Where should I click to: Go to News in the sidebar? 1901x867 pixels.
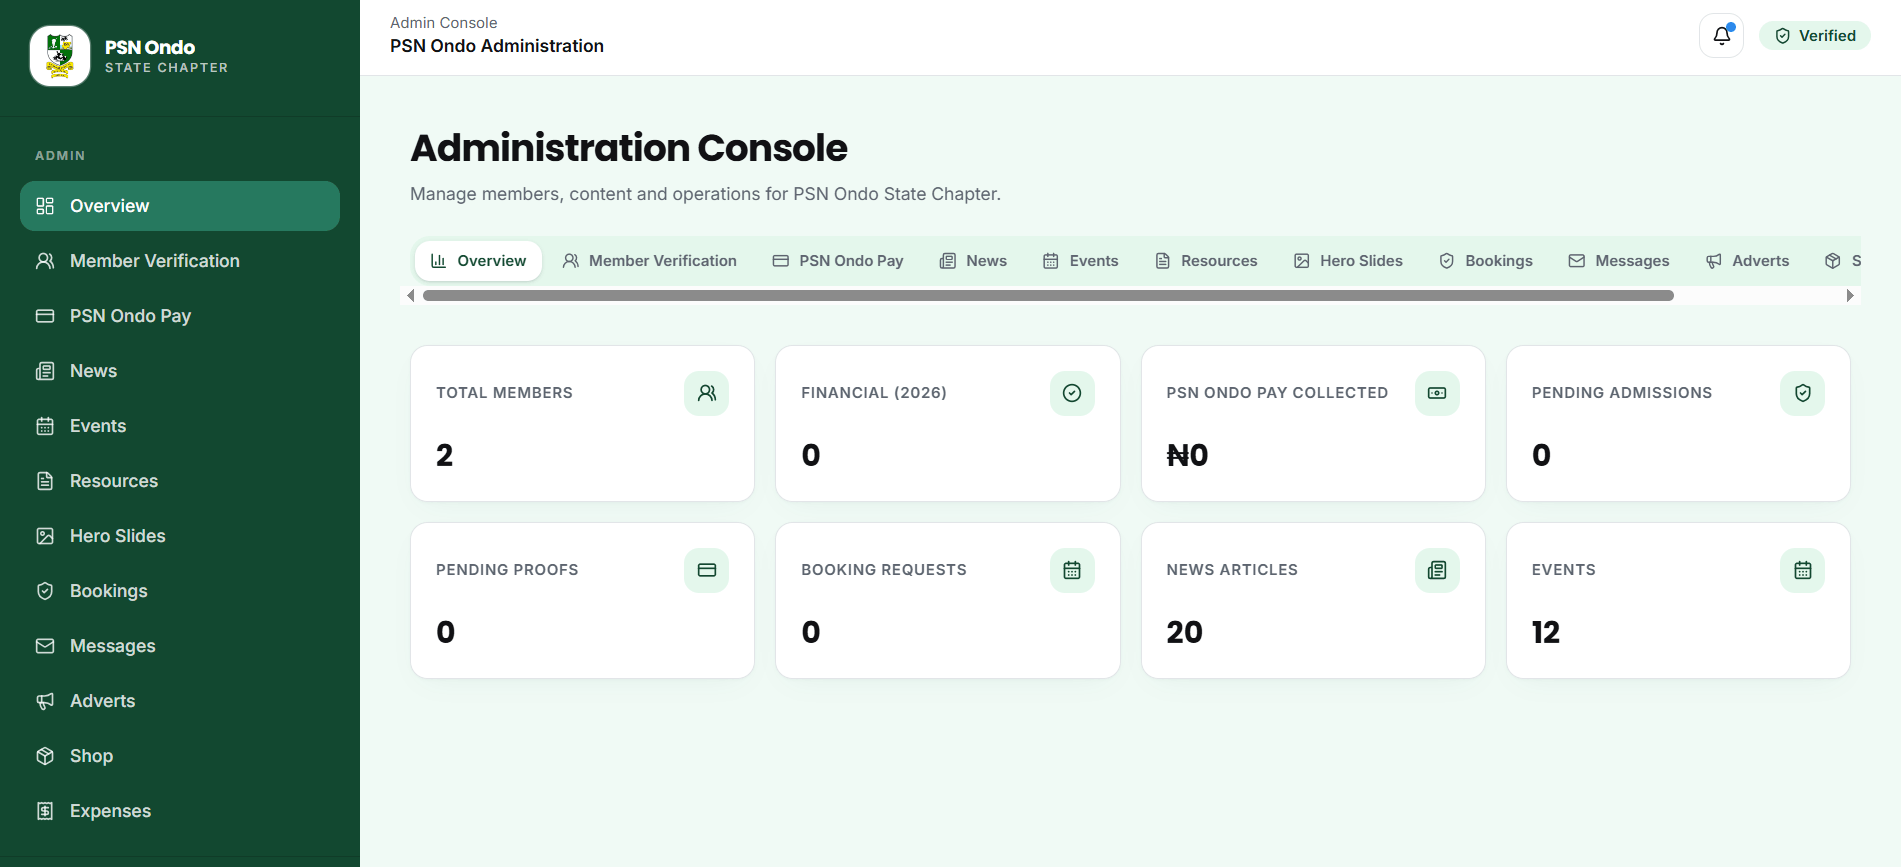click(x=180, y=371)
